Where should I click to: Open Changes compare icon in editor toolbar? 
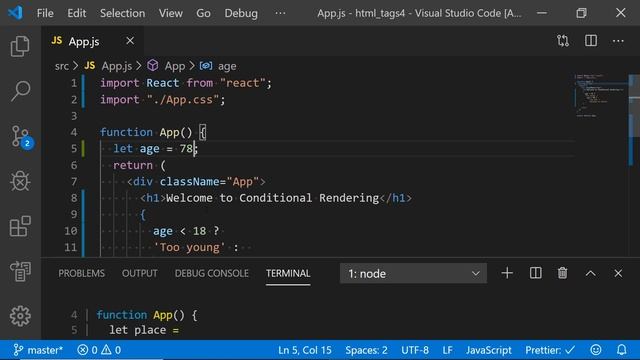click(563, 41)
